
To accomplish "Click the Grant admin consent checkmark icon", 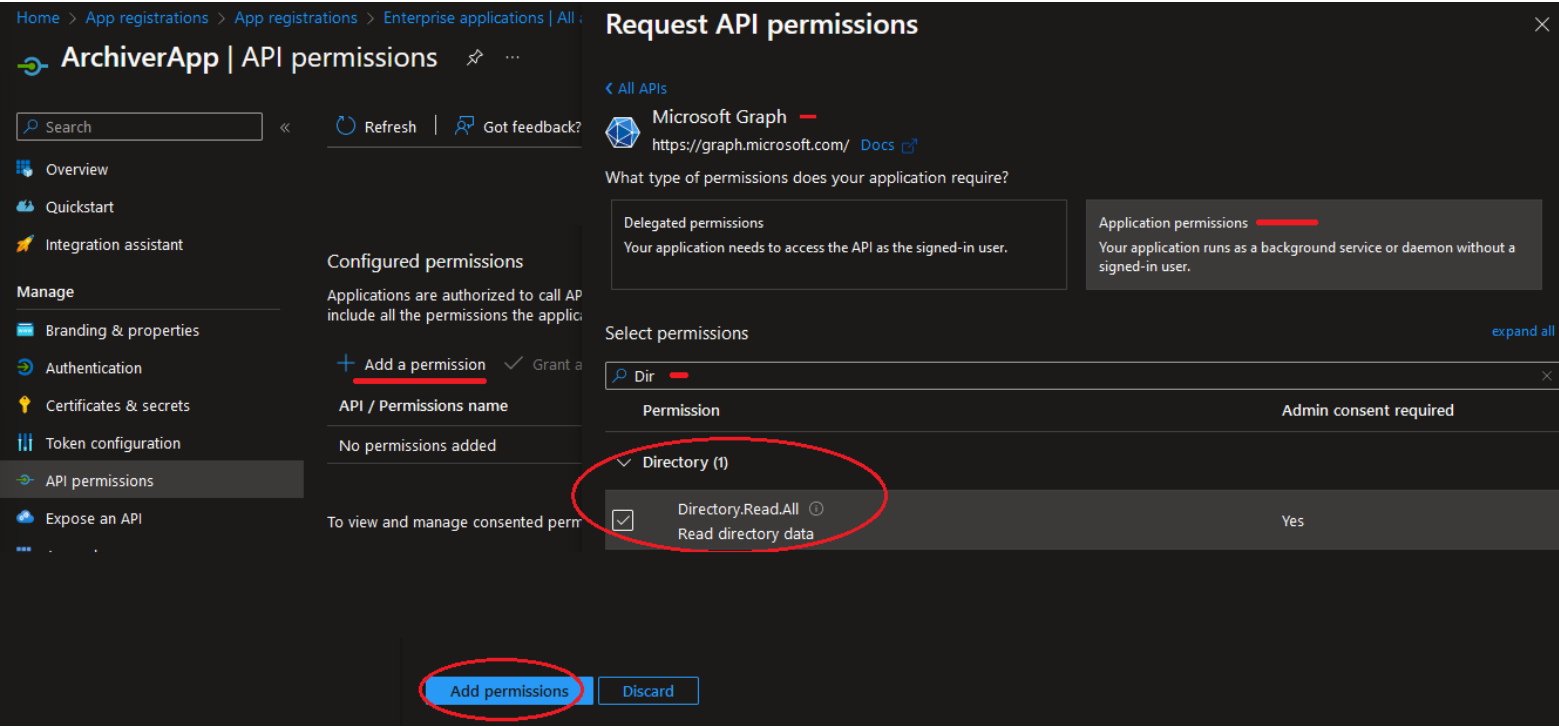I will coord(513,363).
